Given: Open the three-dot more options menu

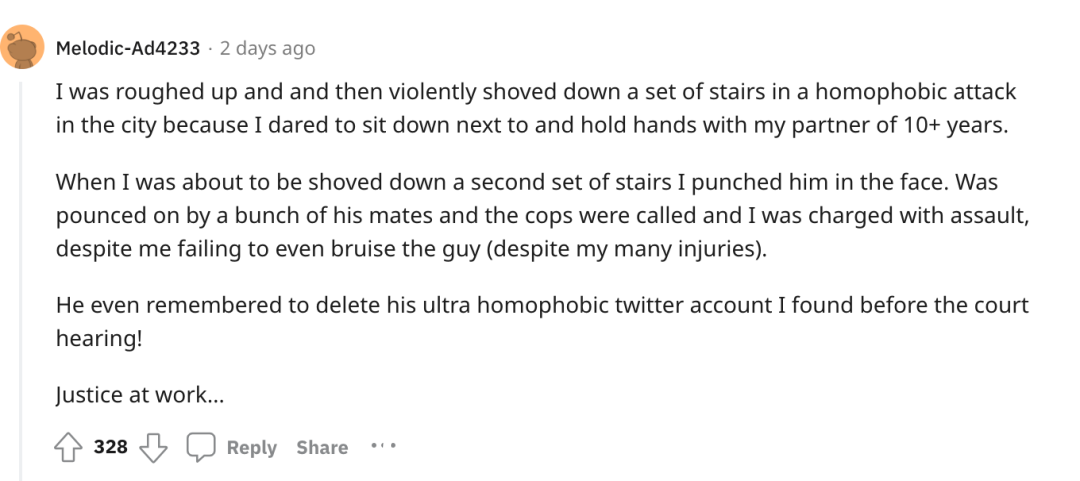Looking at the screenshot, I should [384, 446].
